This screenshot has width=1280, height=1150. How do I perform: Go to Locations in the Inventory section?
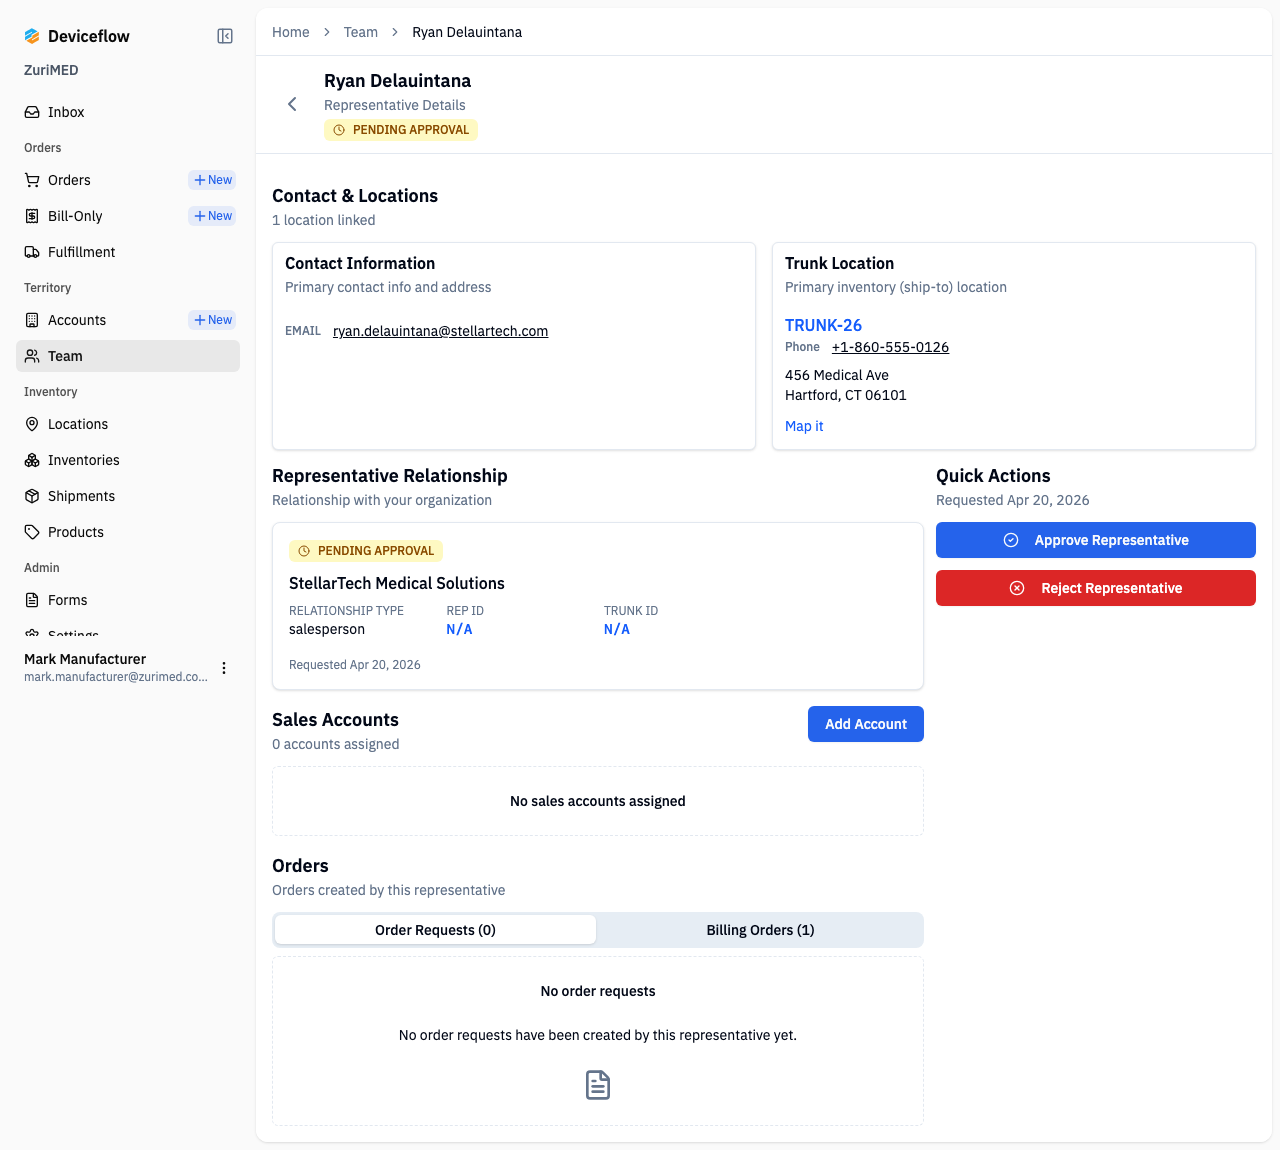click(77, 424)
